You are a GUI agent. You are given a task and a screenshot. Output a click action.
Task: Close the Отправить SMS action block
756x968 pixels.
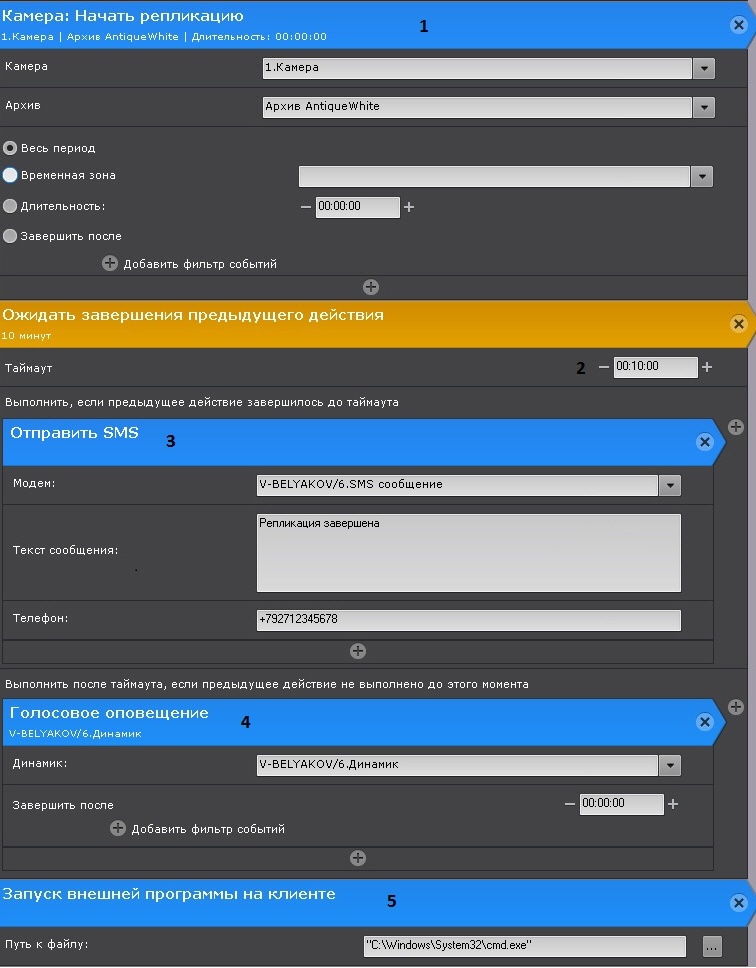(x=704, y=442)
